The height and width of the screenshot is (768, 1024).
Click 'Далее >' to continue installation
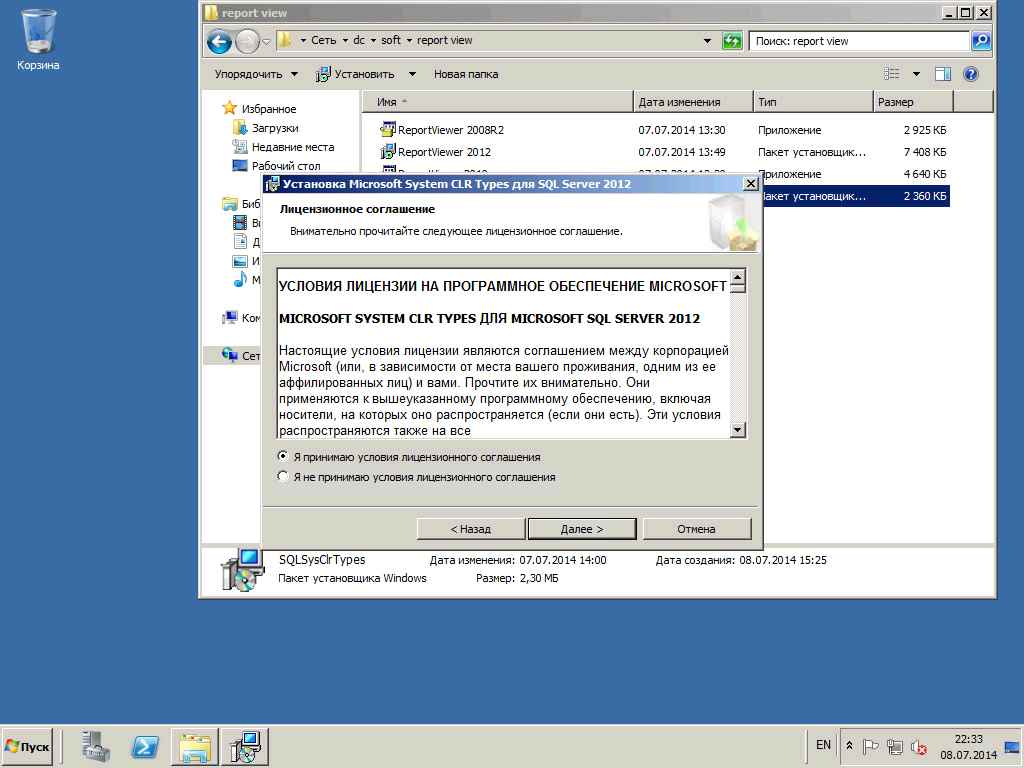(582, 529)
